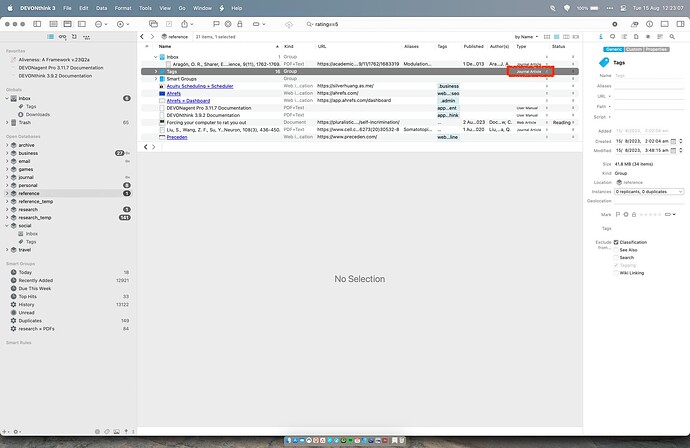The image size is (690, 448).
Task: Switch to the columns view button
Action: pos(566,37)
